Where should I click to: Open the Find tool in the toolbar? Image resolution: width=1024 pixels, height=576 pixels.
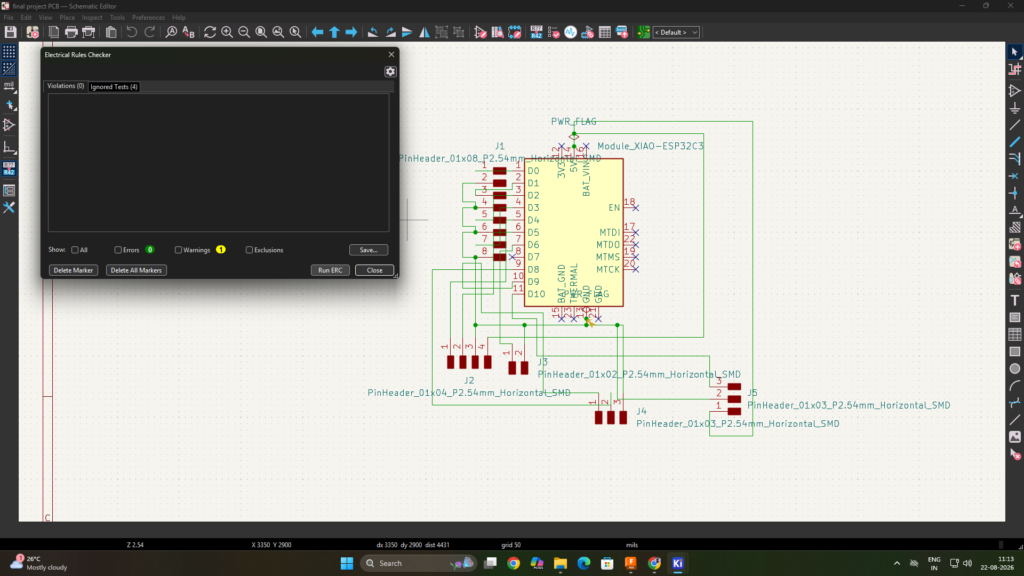pos(171,32)
